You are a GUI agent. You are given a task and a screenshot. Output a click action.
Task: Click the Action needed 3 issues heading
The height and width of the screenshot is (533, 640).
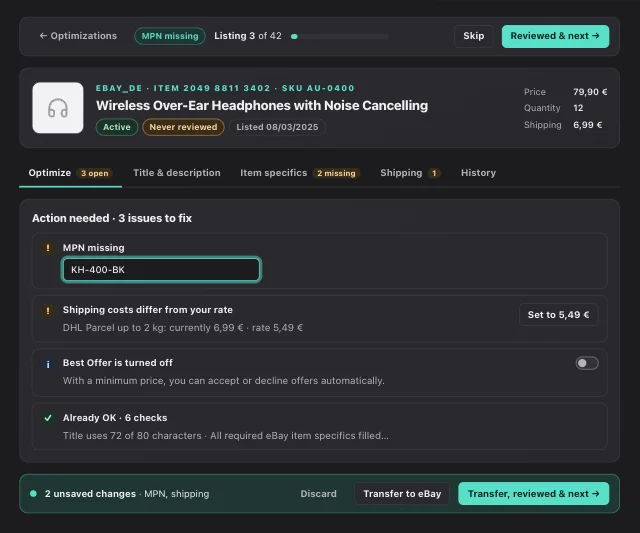[x=112, y=218]
